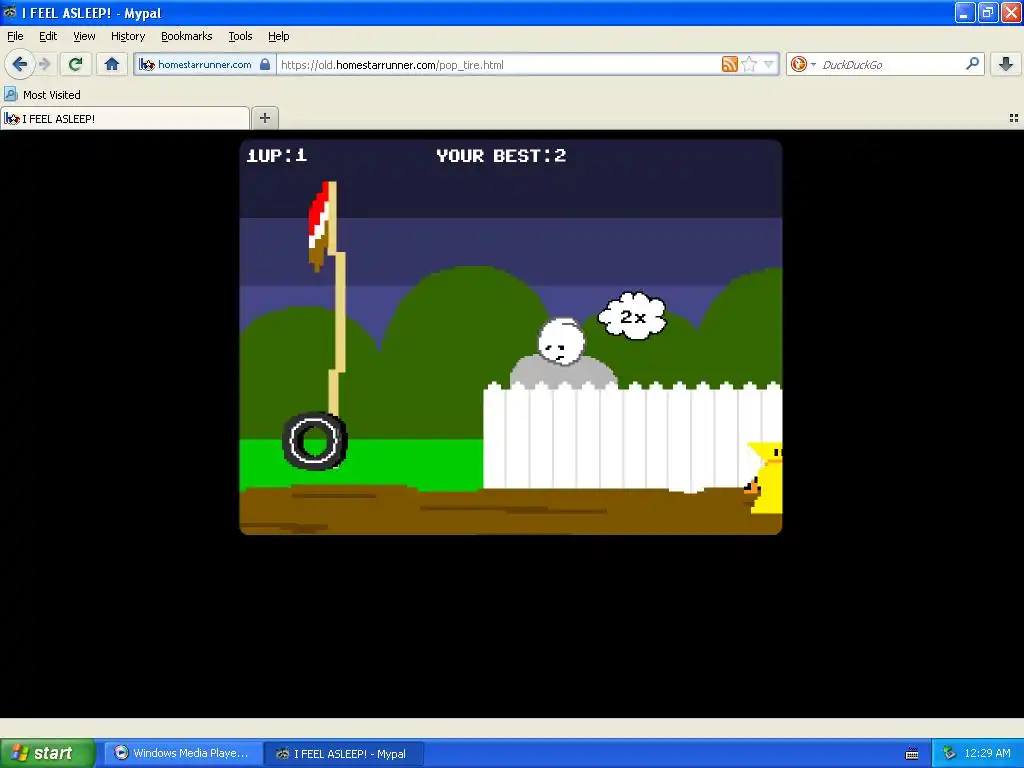This screenshot has width=1024, height=768.
Task: Click the magnifier search icon
Action: point(972,63)
